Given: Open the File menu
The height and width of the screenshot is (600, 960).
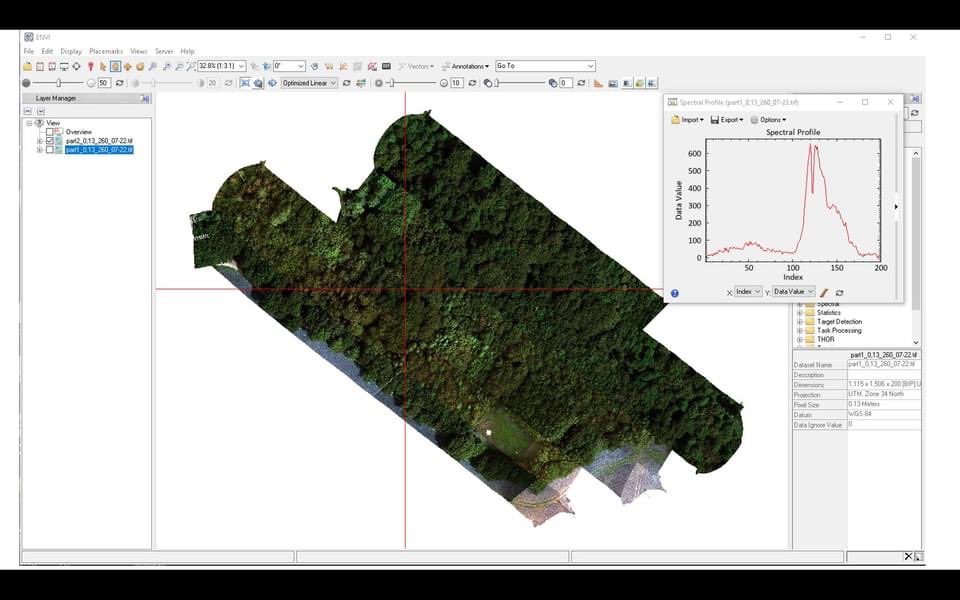Looking at the screenshot, I should pyautogui.click(x=29, y=51).
